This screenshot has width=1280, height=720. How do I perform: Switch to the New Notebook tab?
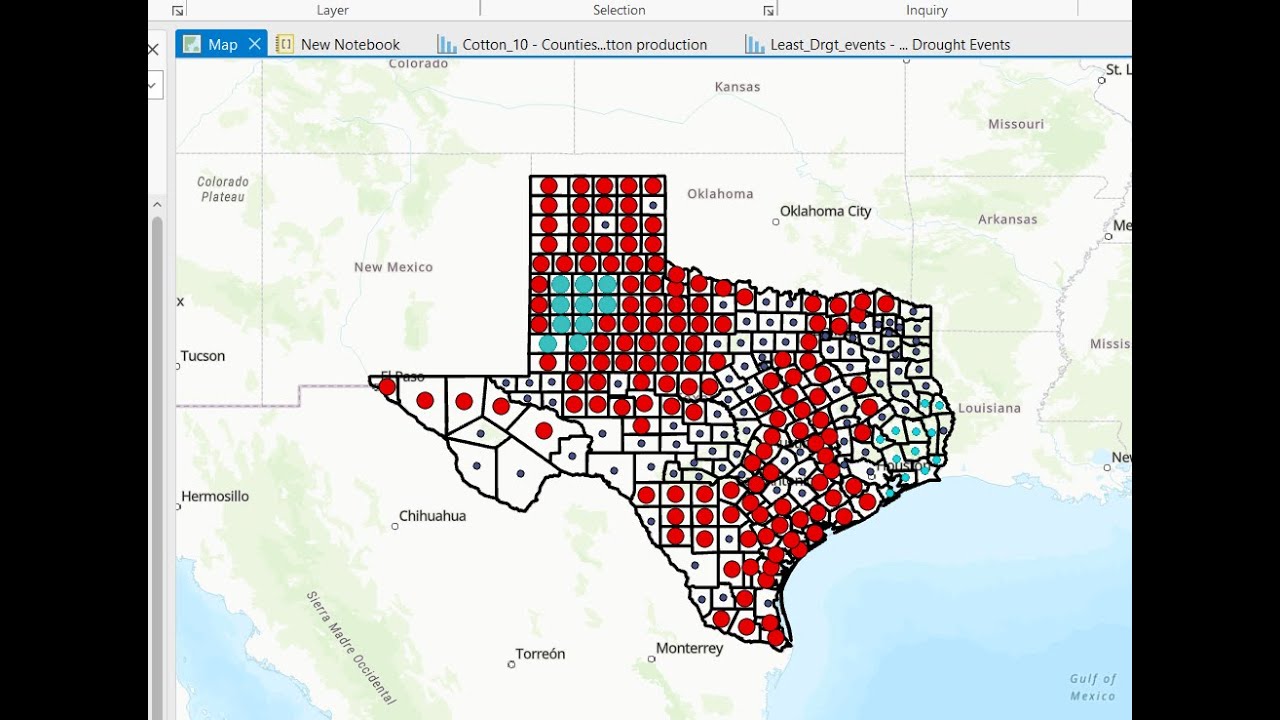pyautogui.click(x=339, y=44)
